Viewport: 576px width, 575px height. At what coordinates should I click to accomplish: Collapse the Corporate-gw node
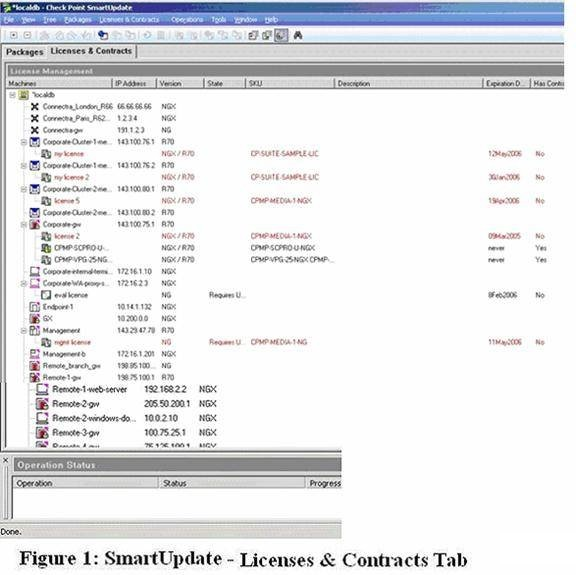[x=24, y=224]
